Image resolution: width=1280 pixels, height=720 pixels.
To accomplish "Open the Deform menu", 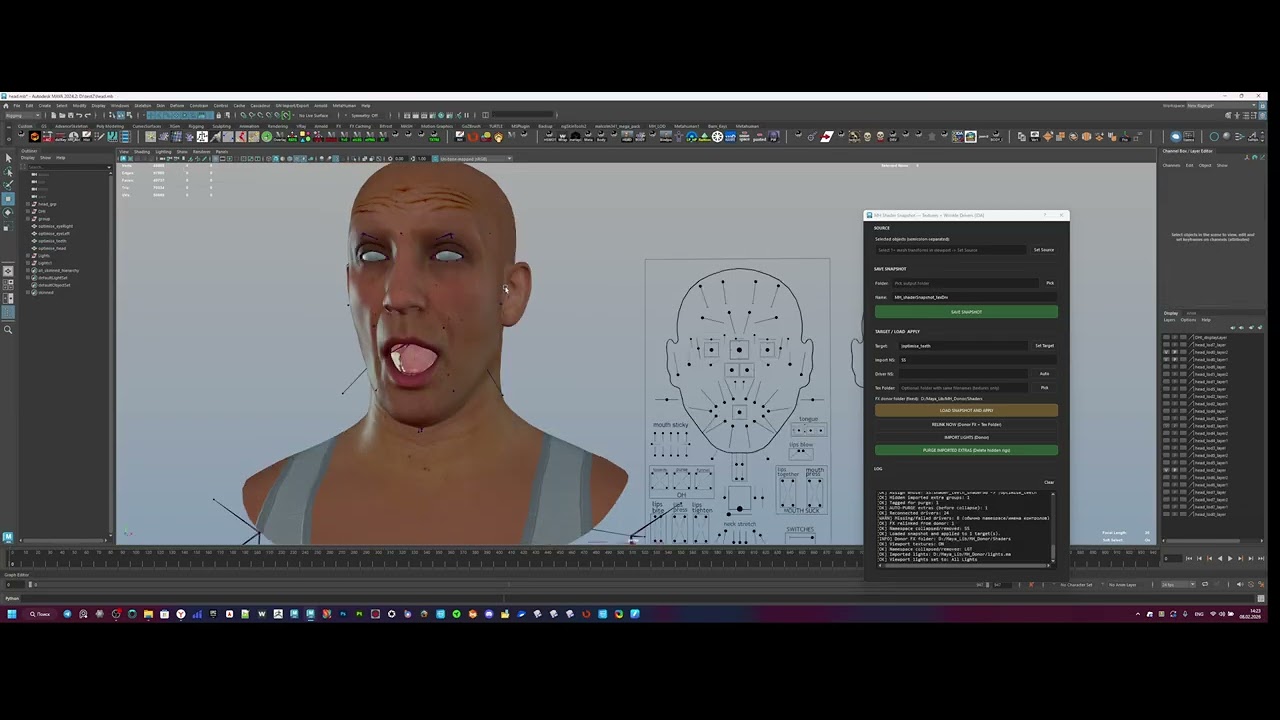I will pyautogui.click(x=177, y=106).
